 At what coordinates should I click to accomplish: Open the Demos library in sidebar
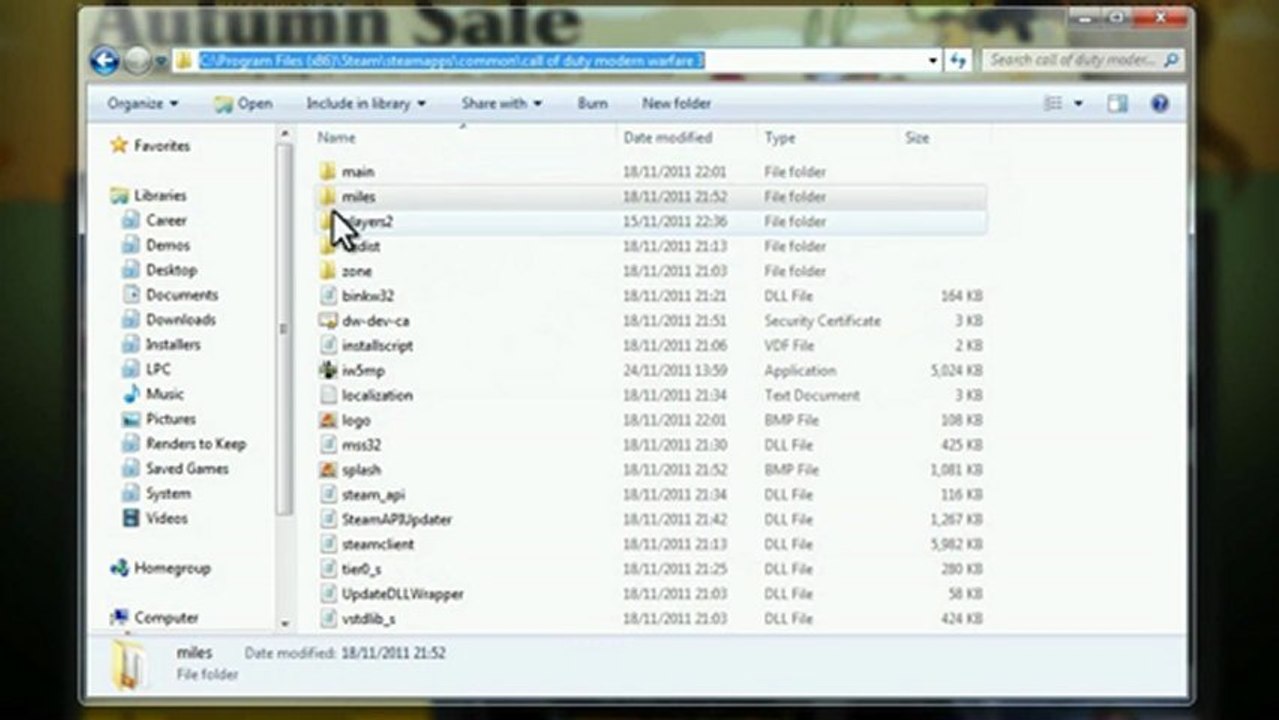tap(168, 245)
